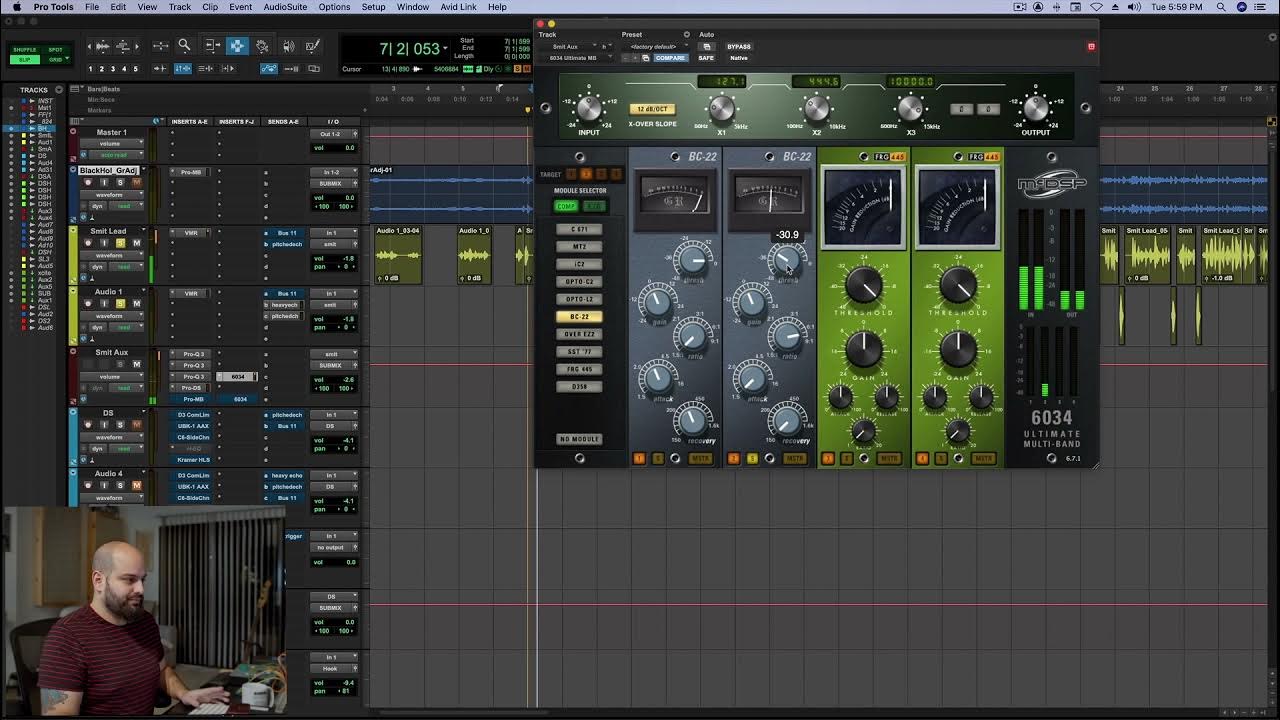1280x720 pixels.
Task: Open the Setup menu
Action: click(373, 7)
